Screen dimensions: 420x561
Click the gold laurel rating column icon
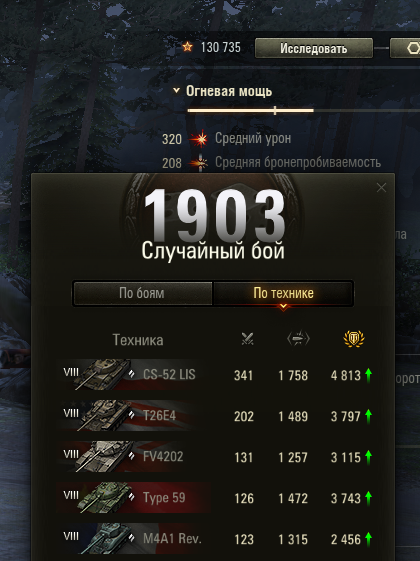(354, 338)
